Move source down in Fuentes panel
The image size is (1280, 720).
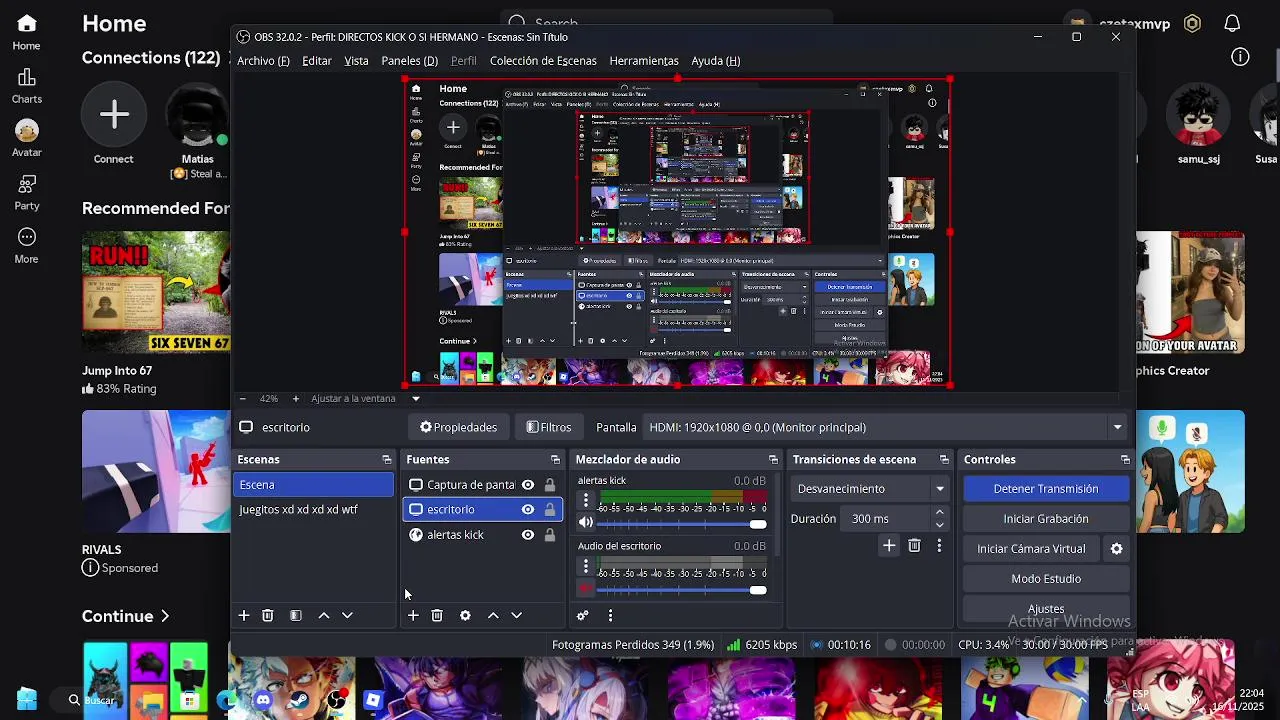[517, 616]
